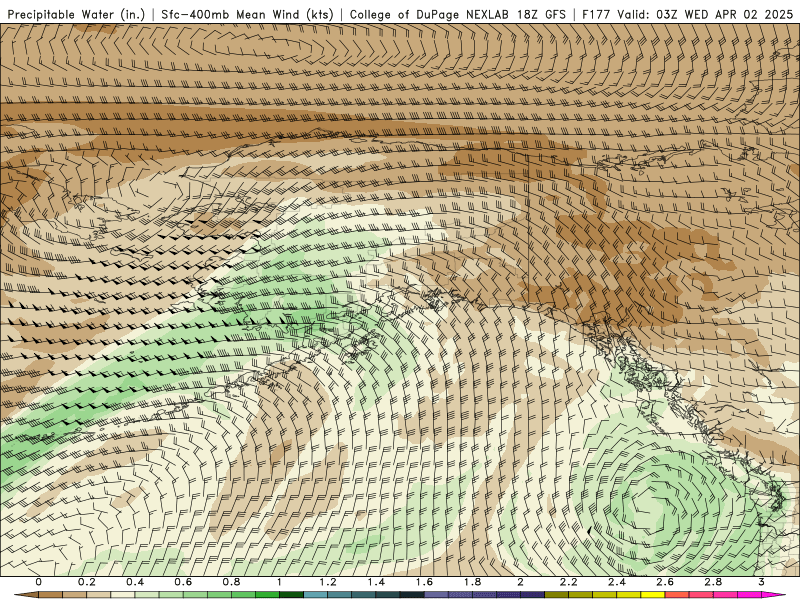Click the navy swatch left of the 2 tick

(x=508, y=595)
